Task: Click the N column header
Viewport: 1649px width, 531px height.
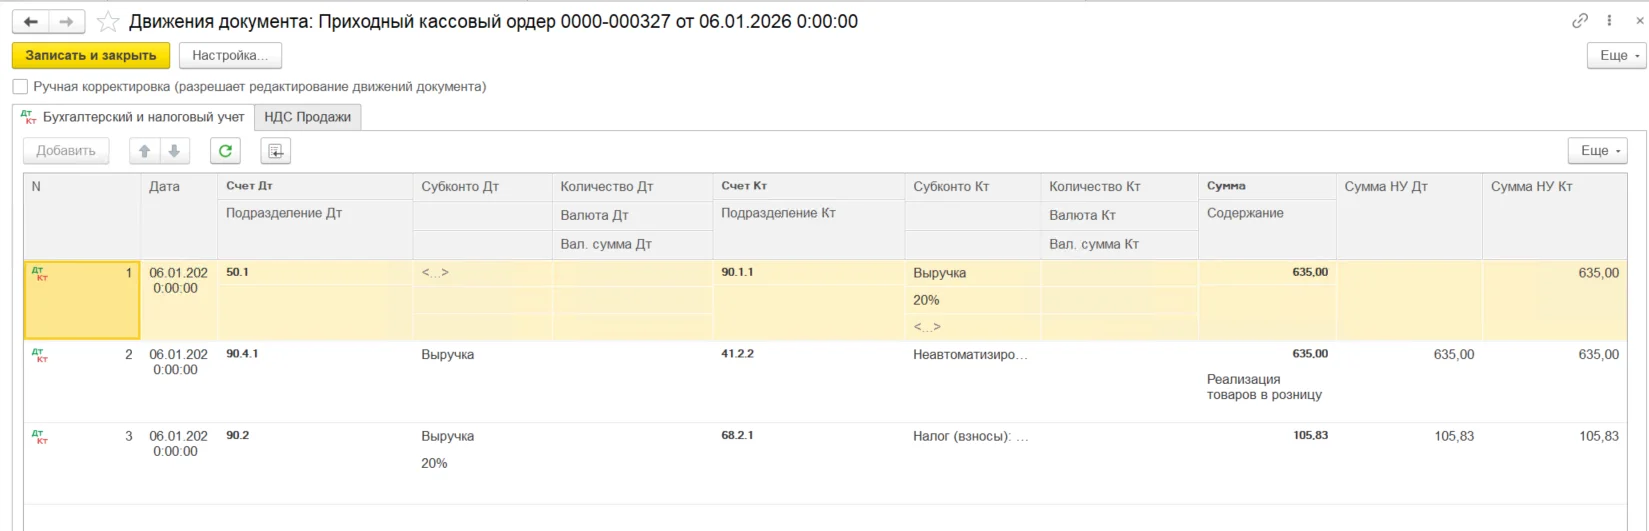Action: pyautogui.click(x=82, y=216)
